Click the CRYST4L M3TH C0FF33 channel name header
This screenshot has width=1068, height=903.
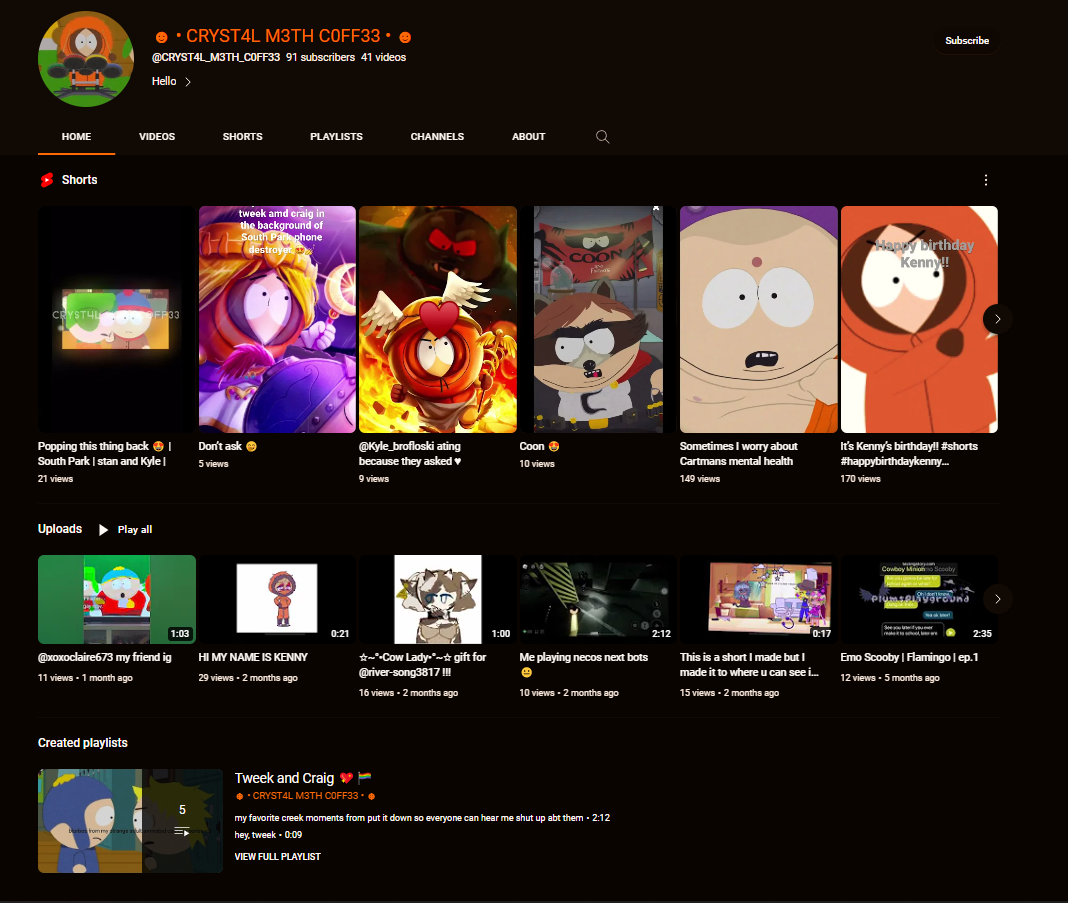pyautogui.click(x=283, y=36)
